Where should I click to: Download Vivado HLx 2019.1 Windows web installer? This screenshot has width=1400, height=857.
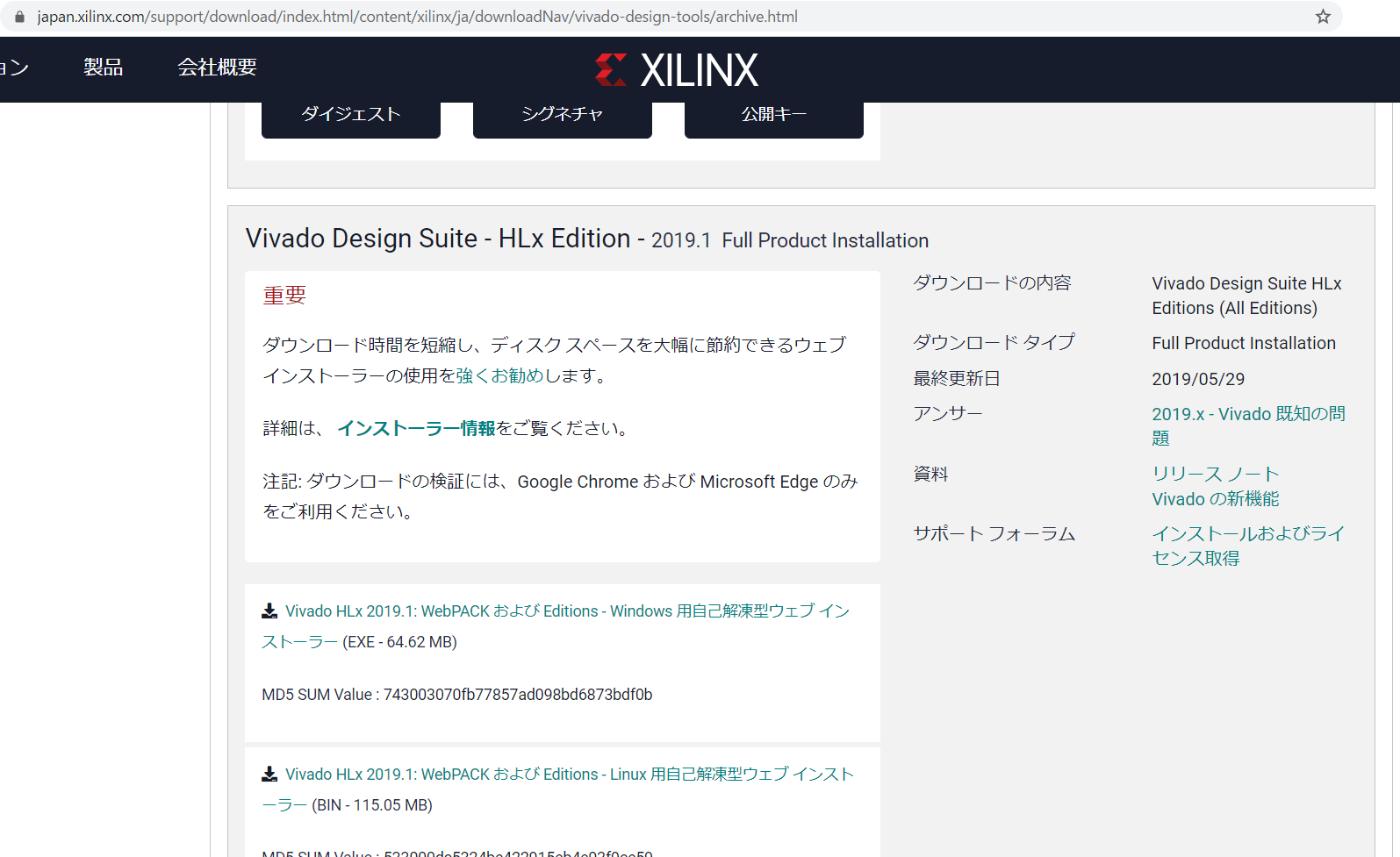click(556, 626)
